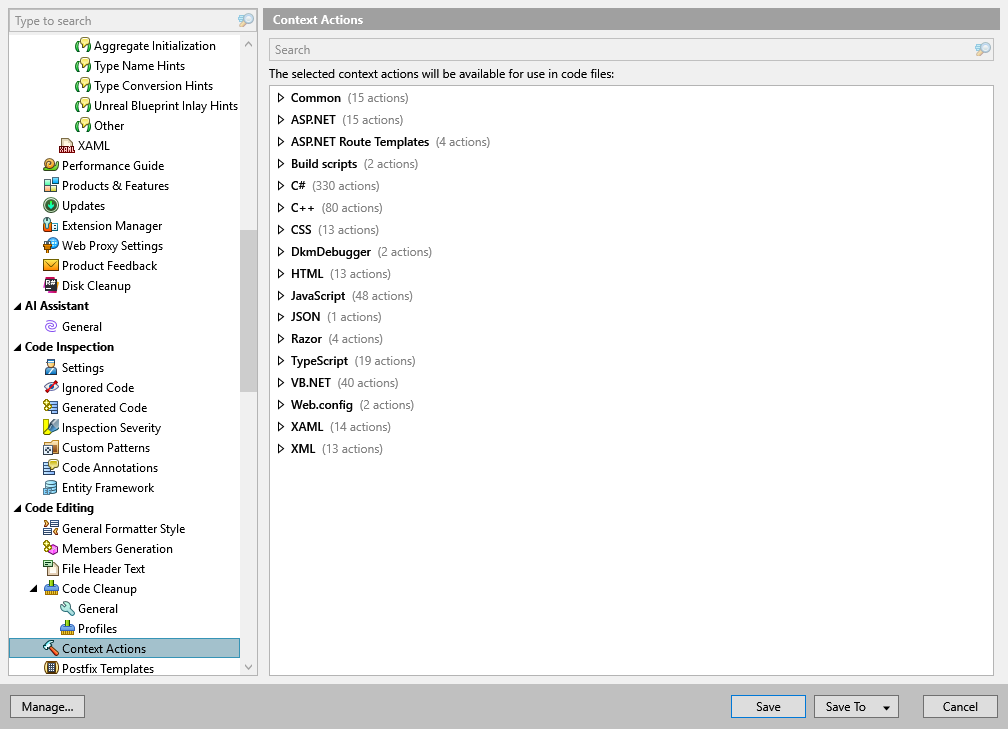Image resolution: width=1008 pixels, height=729 pixels.
Task: Expand the ASP.NET actions group
Action: pyautogui.click(x=280, y=120)
